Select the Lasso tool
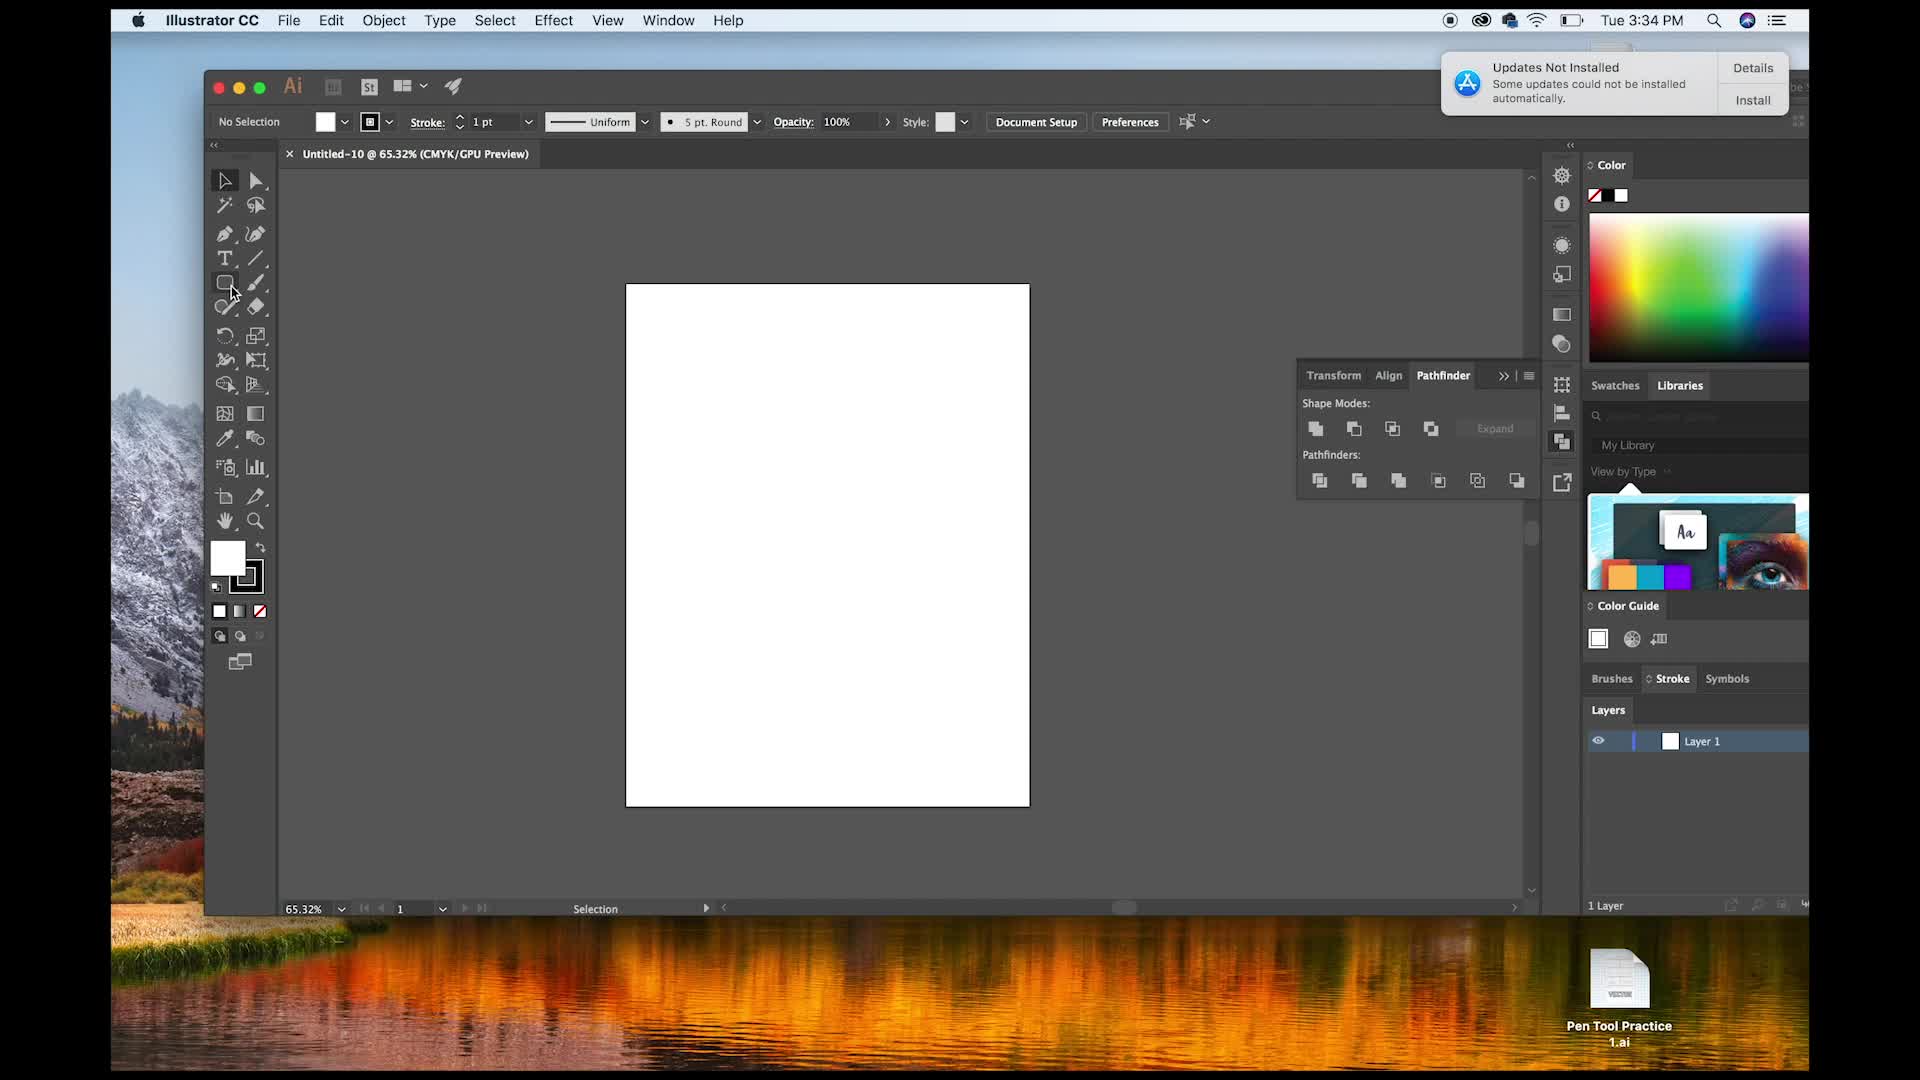 click(x=256, y=205)
